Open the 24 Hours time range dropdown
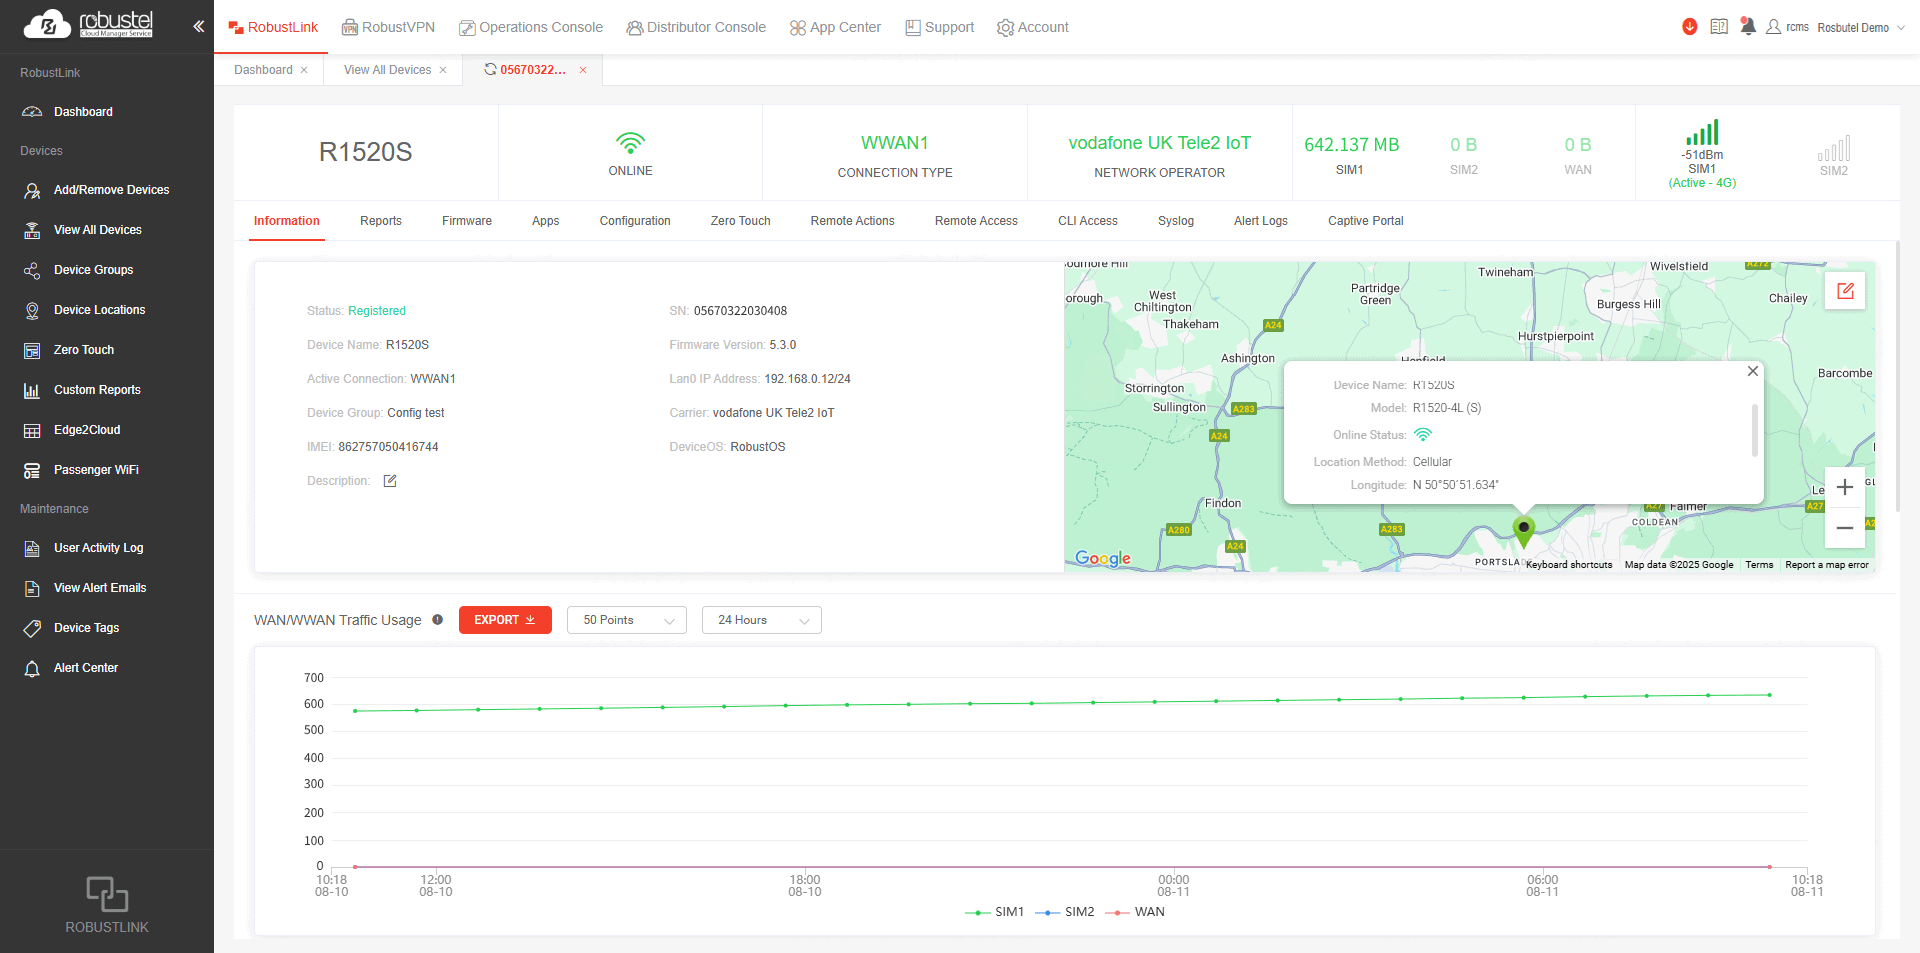Screen dimensions: 1920x953 tap(761, 620)
